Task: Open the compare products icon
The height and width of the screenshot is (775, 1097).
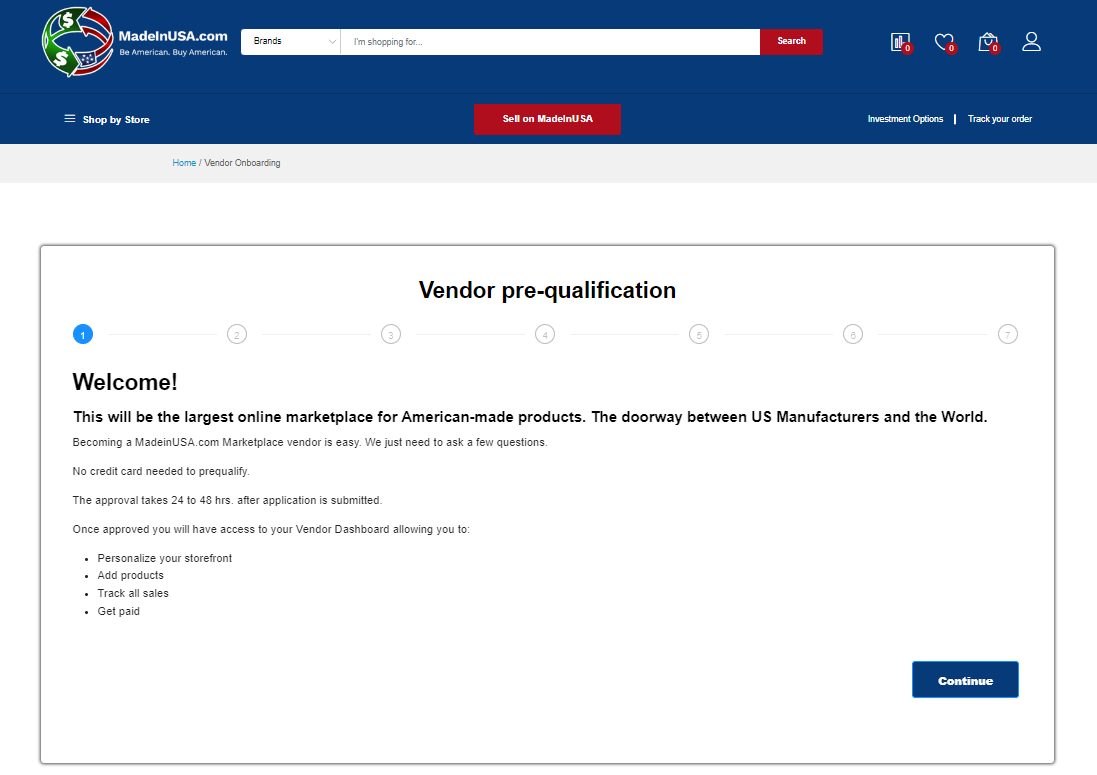Action: (901, 42)
